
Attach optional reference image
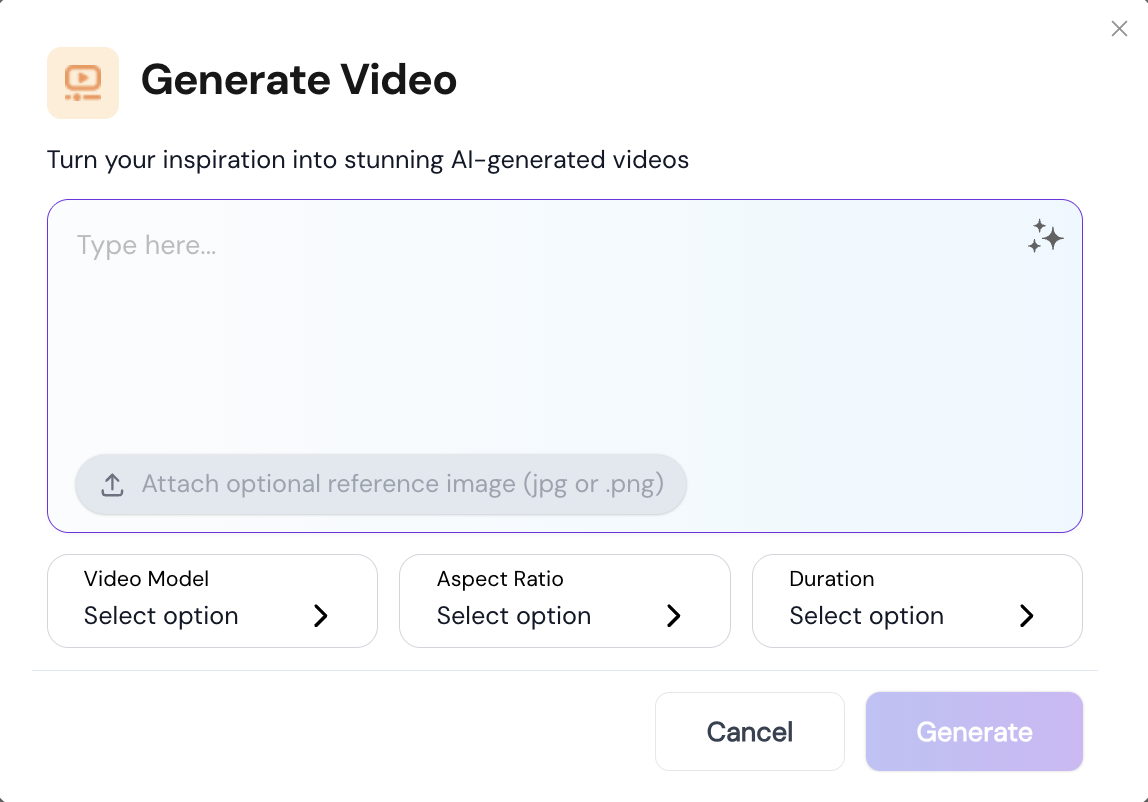(381, 485)
